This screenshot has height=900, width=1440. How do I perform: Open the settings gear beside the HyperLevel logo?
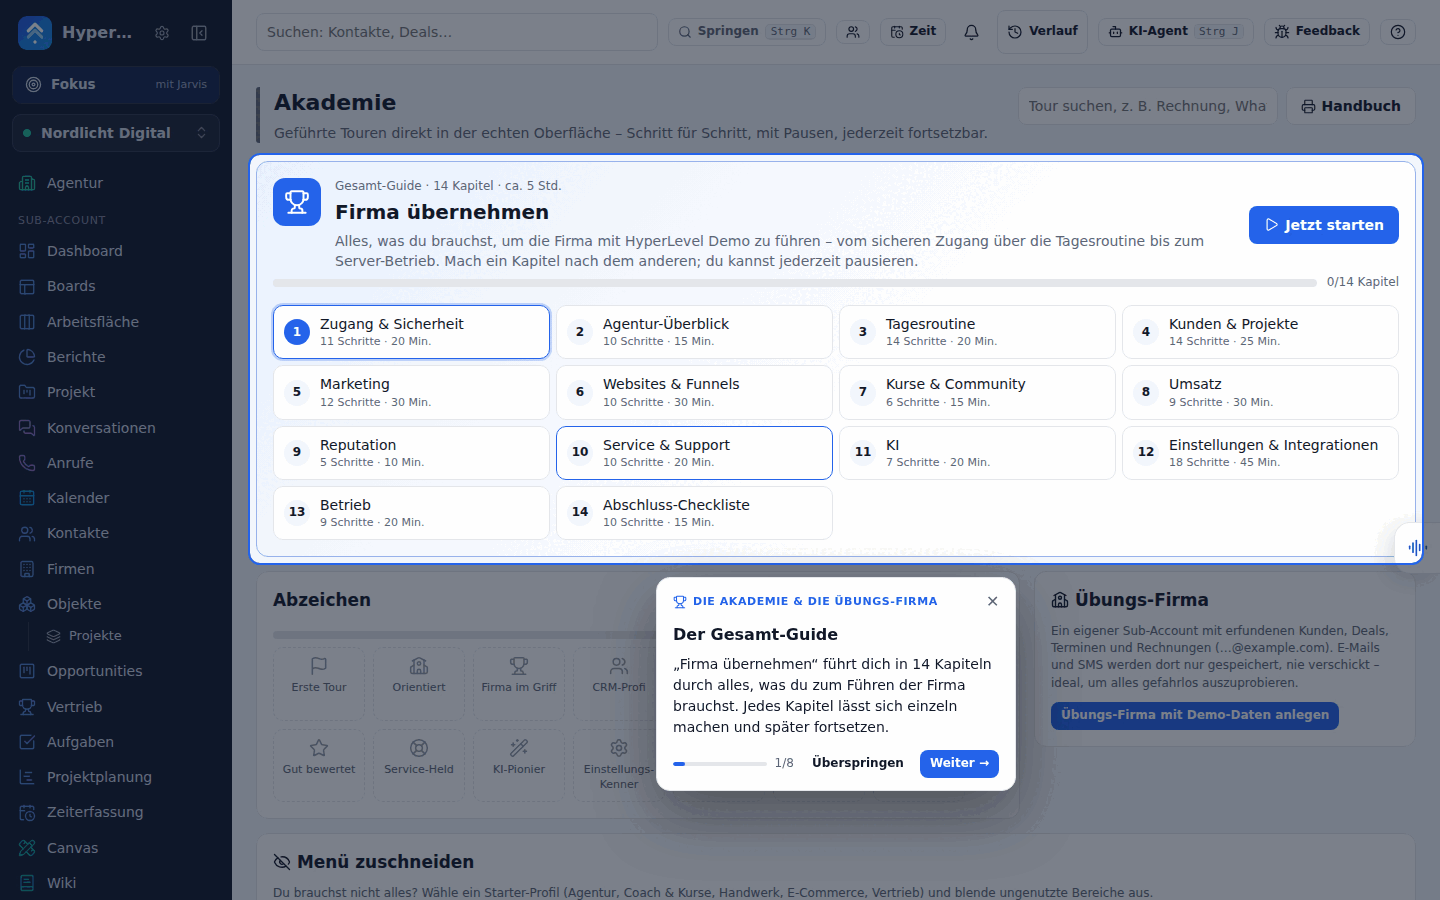[x=162, y=33]
